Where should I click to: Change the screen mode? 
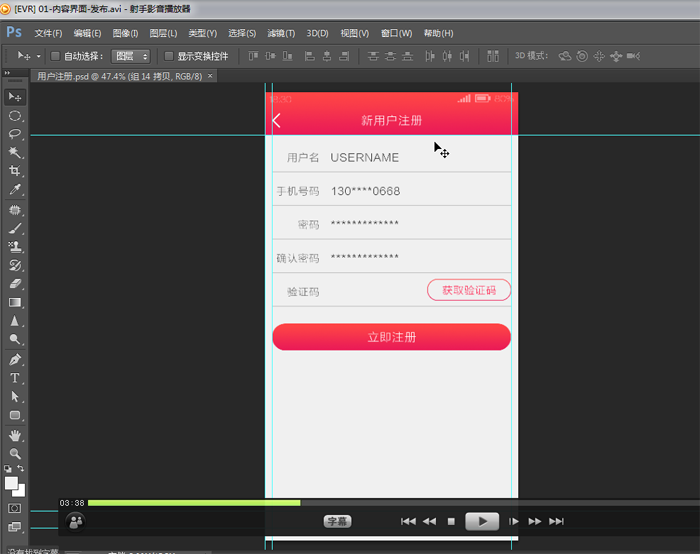(x=14, y=527)
